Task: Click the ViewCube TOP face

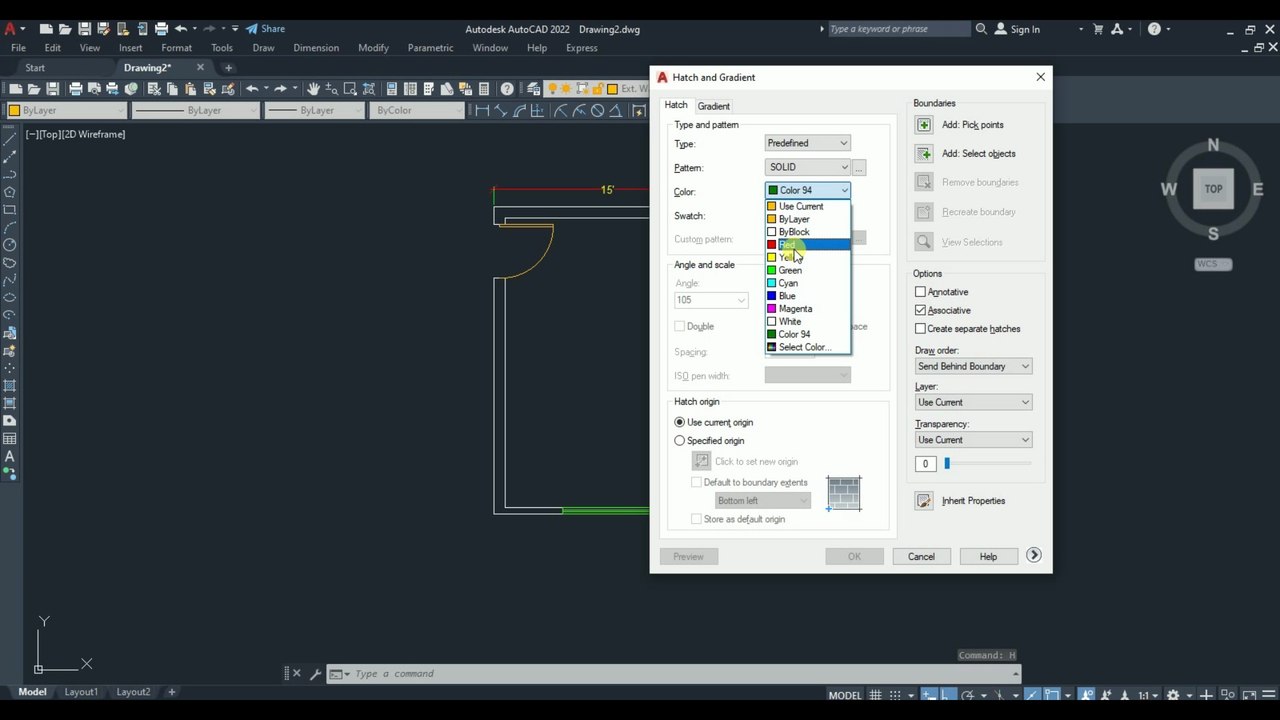Action: [1213, 188]
